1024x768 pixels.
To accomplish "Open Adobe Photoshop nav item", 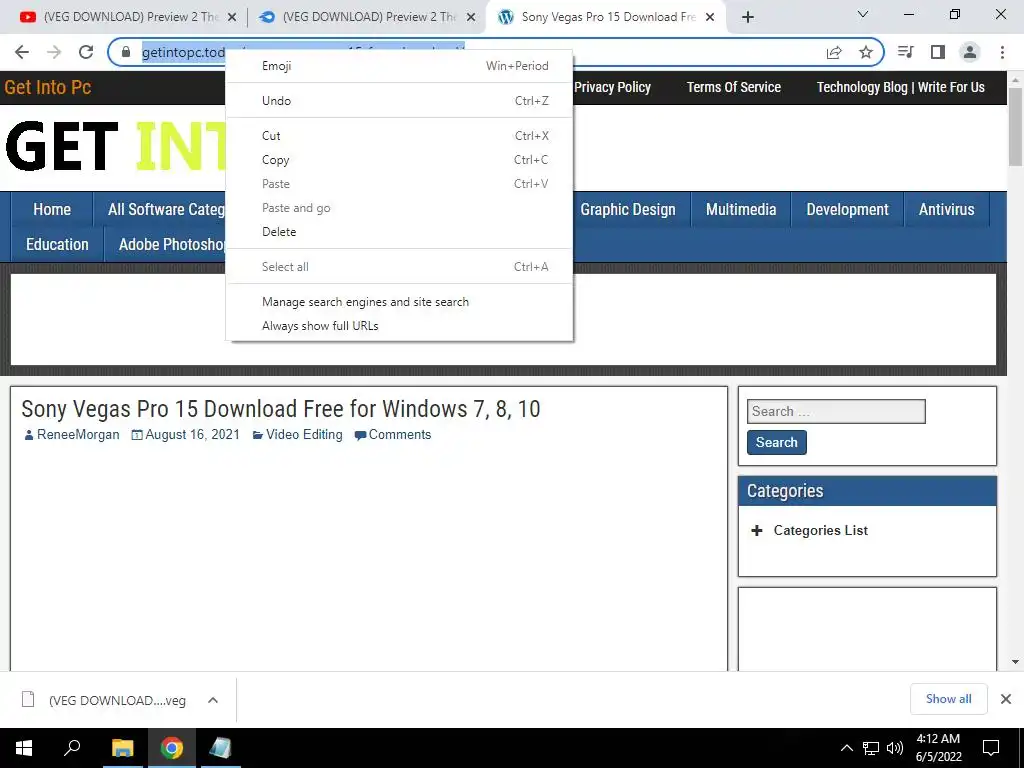I will click(x=172, y=244).
